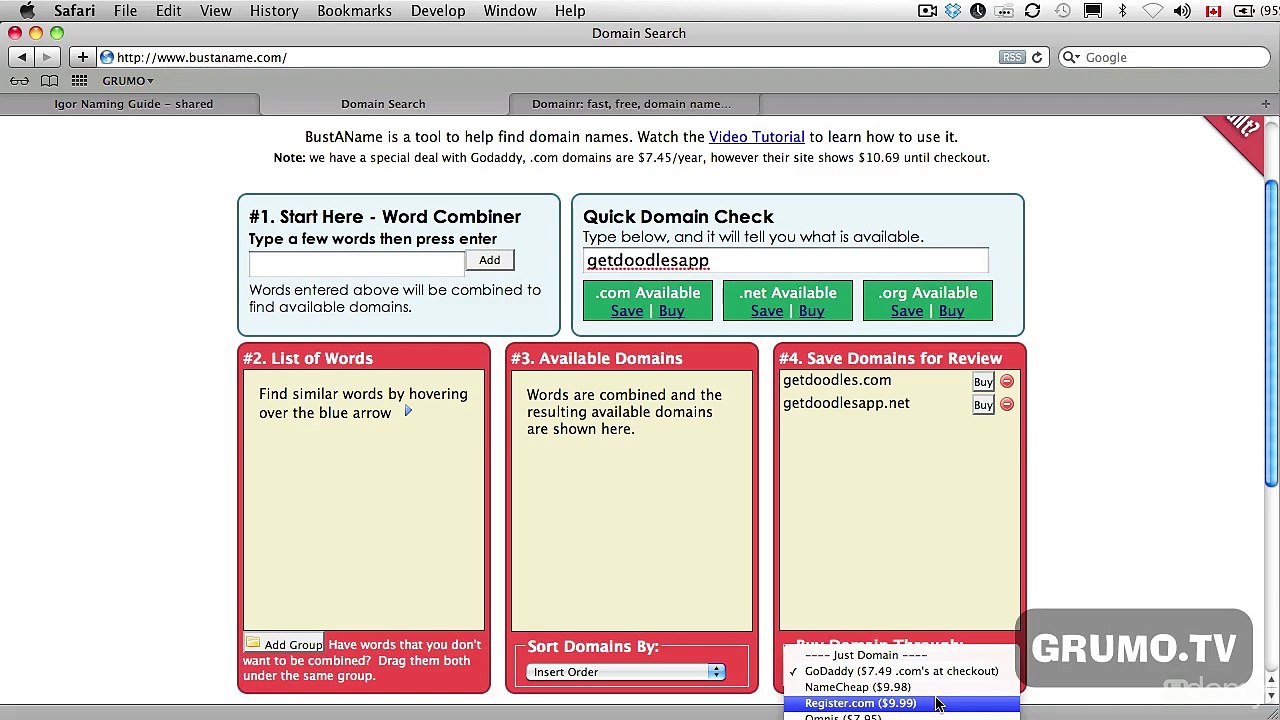1280x720 pixels.
Task: Open the Edit menu
Action: pos(168,11)
